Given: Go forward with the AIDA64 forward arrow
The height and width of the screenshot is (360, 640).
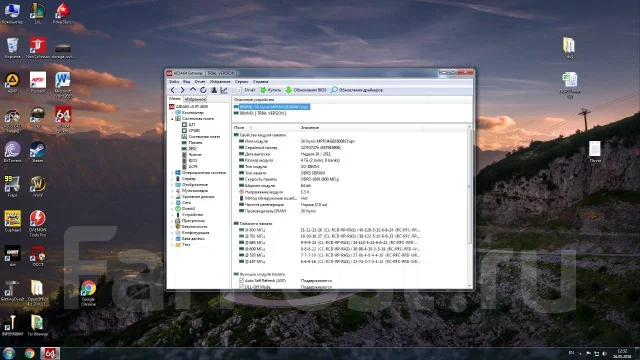Looking at the screenshot, I should [x=182, y=90].
